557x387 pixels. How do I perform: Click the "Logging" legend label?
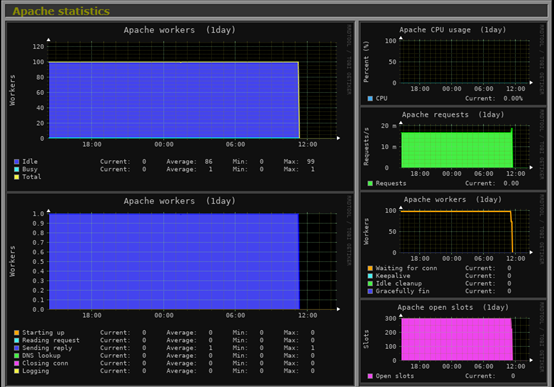36,371
